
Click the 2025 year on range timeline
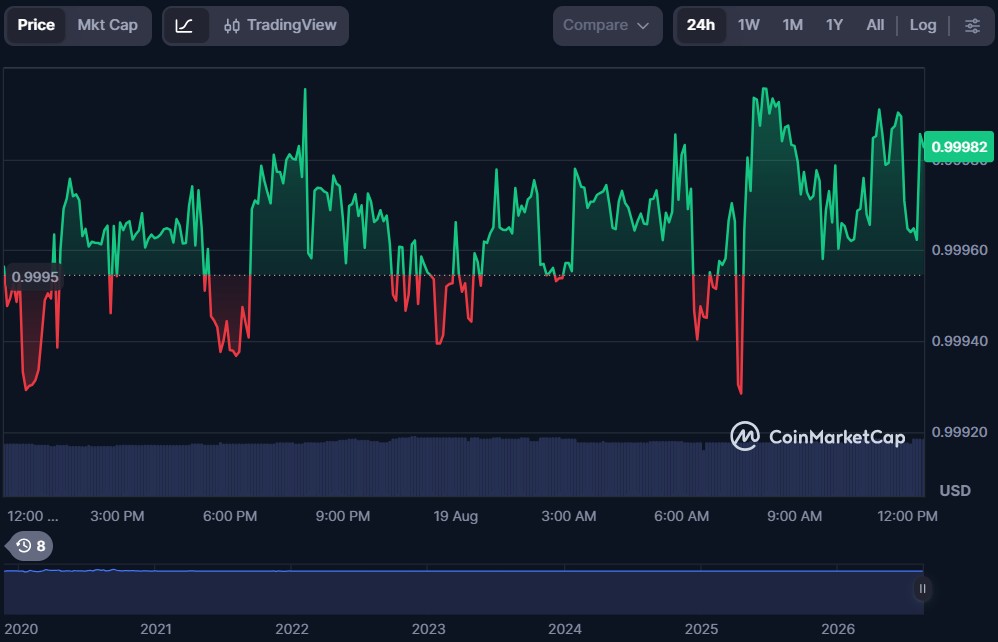point(701,629)
